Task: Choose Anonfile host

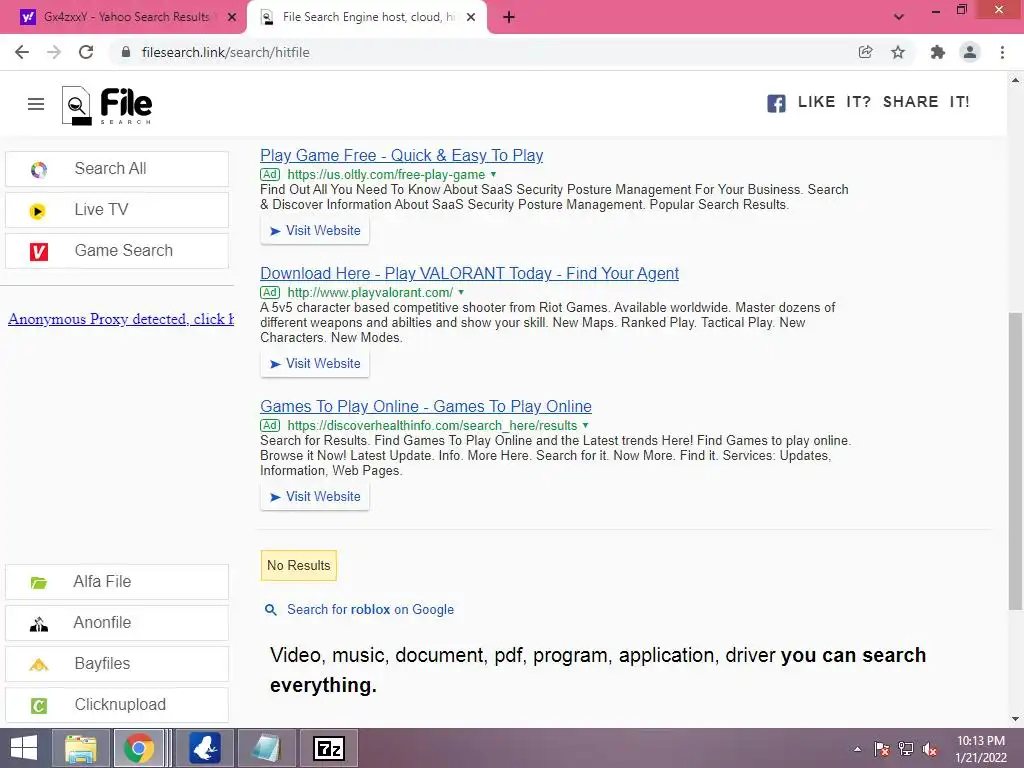Action: (x=117, y=623)
